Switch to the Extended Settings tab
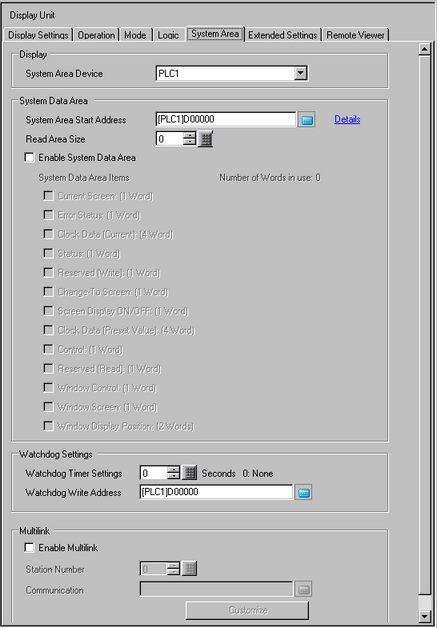437x628 pixels. coord(283,35)
